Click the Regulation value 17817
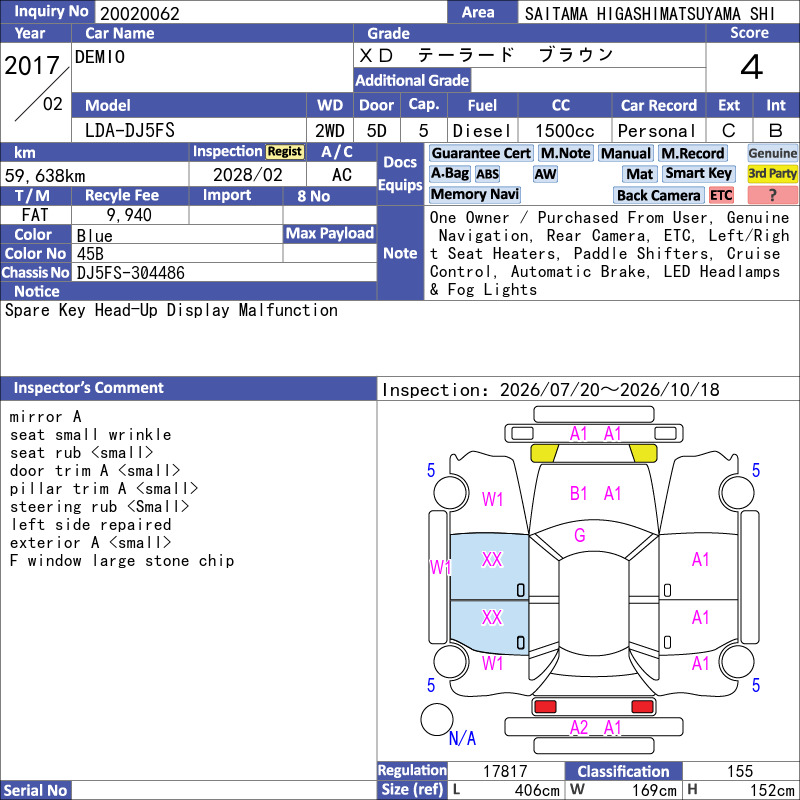This screenshot has width=800, height=800. point(505,771)
